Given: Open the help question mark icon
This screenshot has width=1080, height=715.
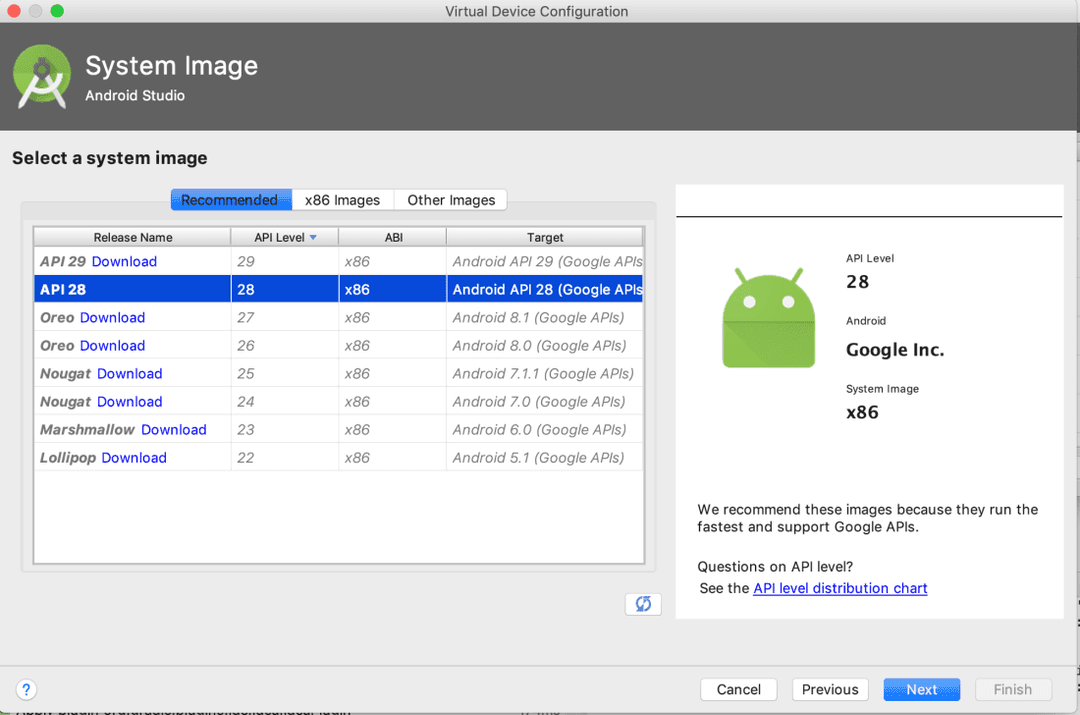Looking at the screenshot, I should (26, 690).
